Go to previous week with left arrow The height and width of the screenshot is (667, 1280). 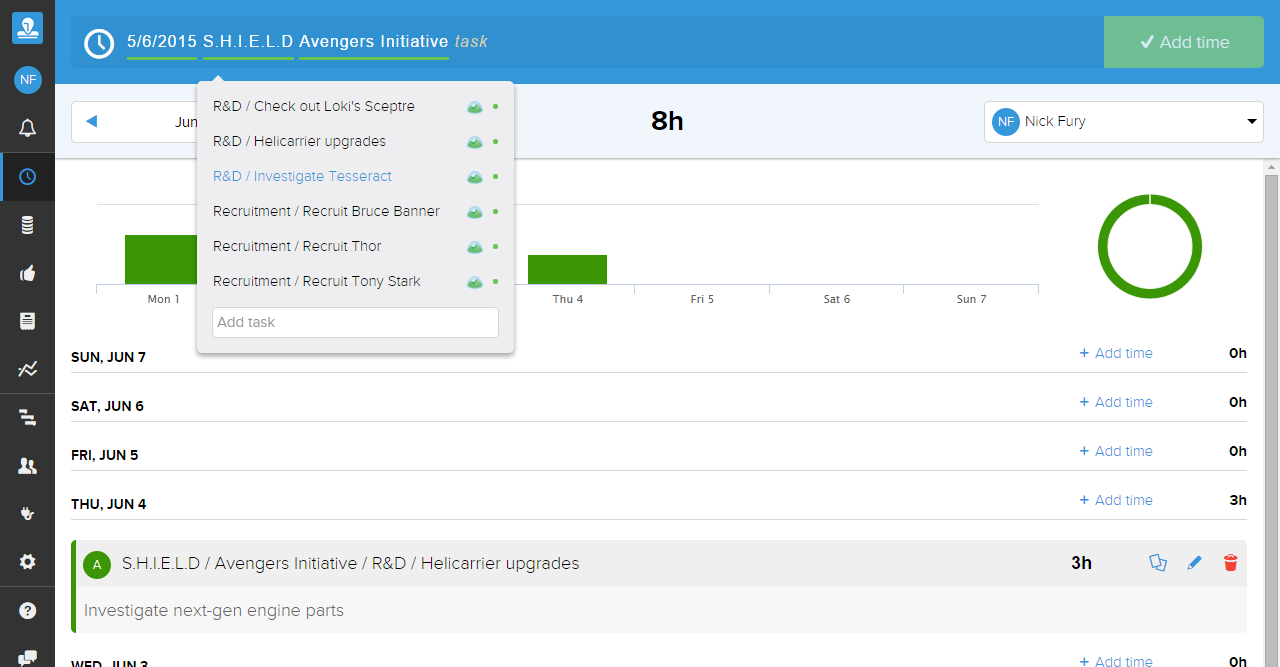(91, 121)
